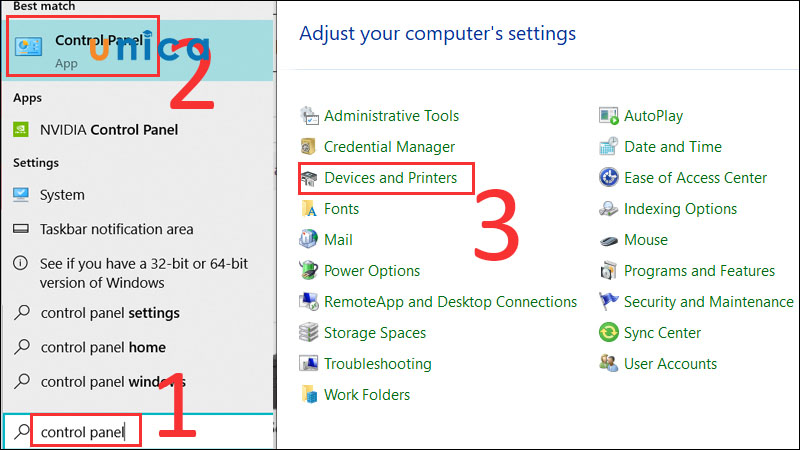Open User Accounts settings
This screenshot has width=800, height=450.
[670, 364]
